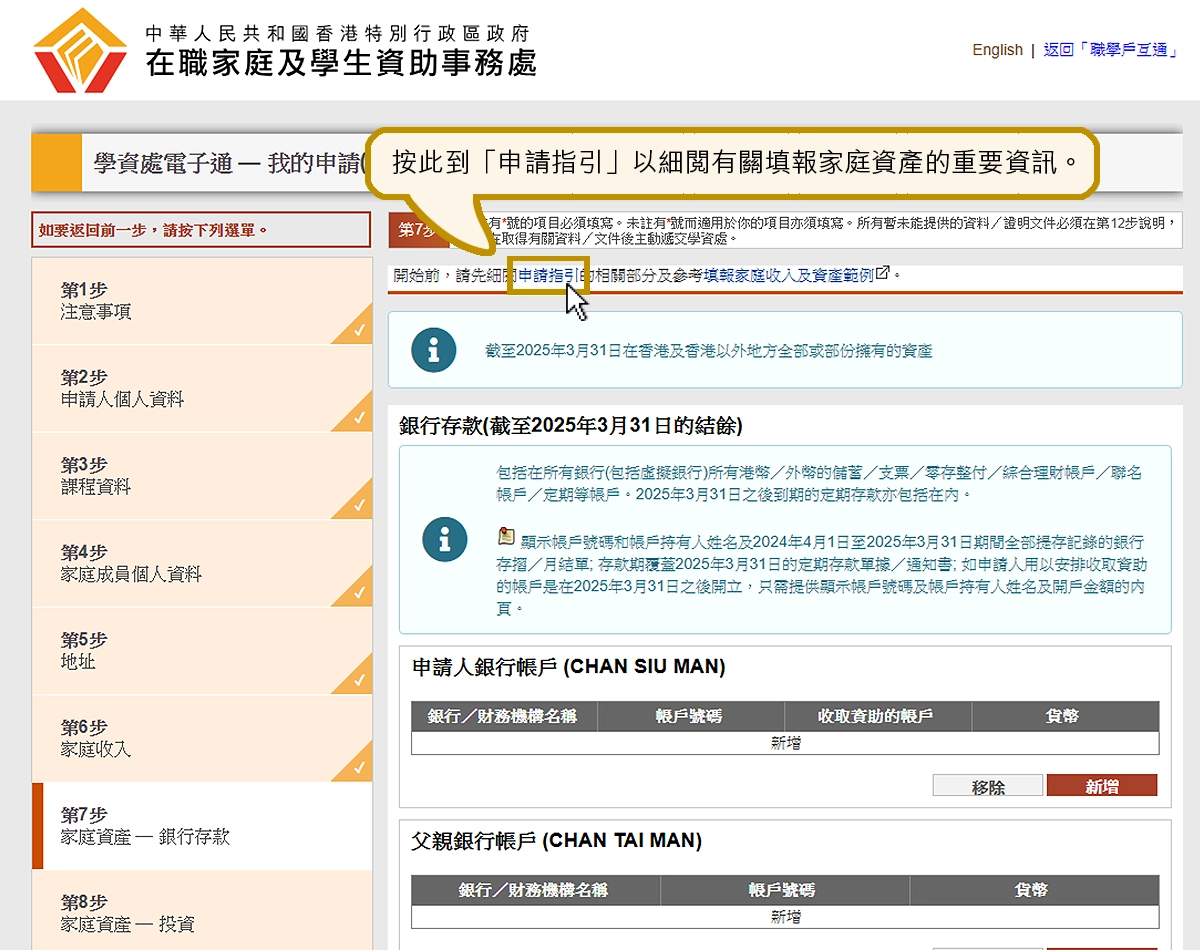
Task: Click the info icon beside the assets date notice
Action: 434,350
